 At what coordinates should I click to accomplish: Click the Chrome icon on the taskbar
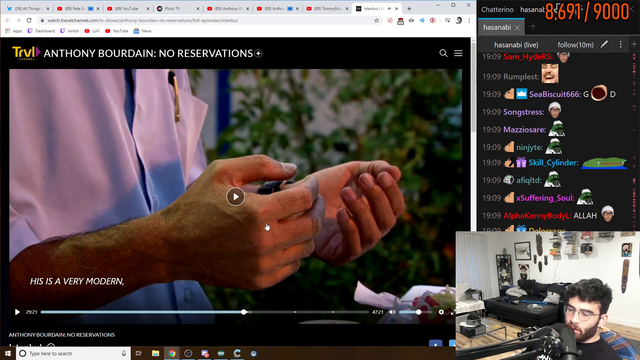(172, 353)
